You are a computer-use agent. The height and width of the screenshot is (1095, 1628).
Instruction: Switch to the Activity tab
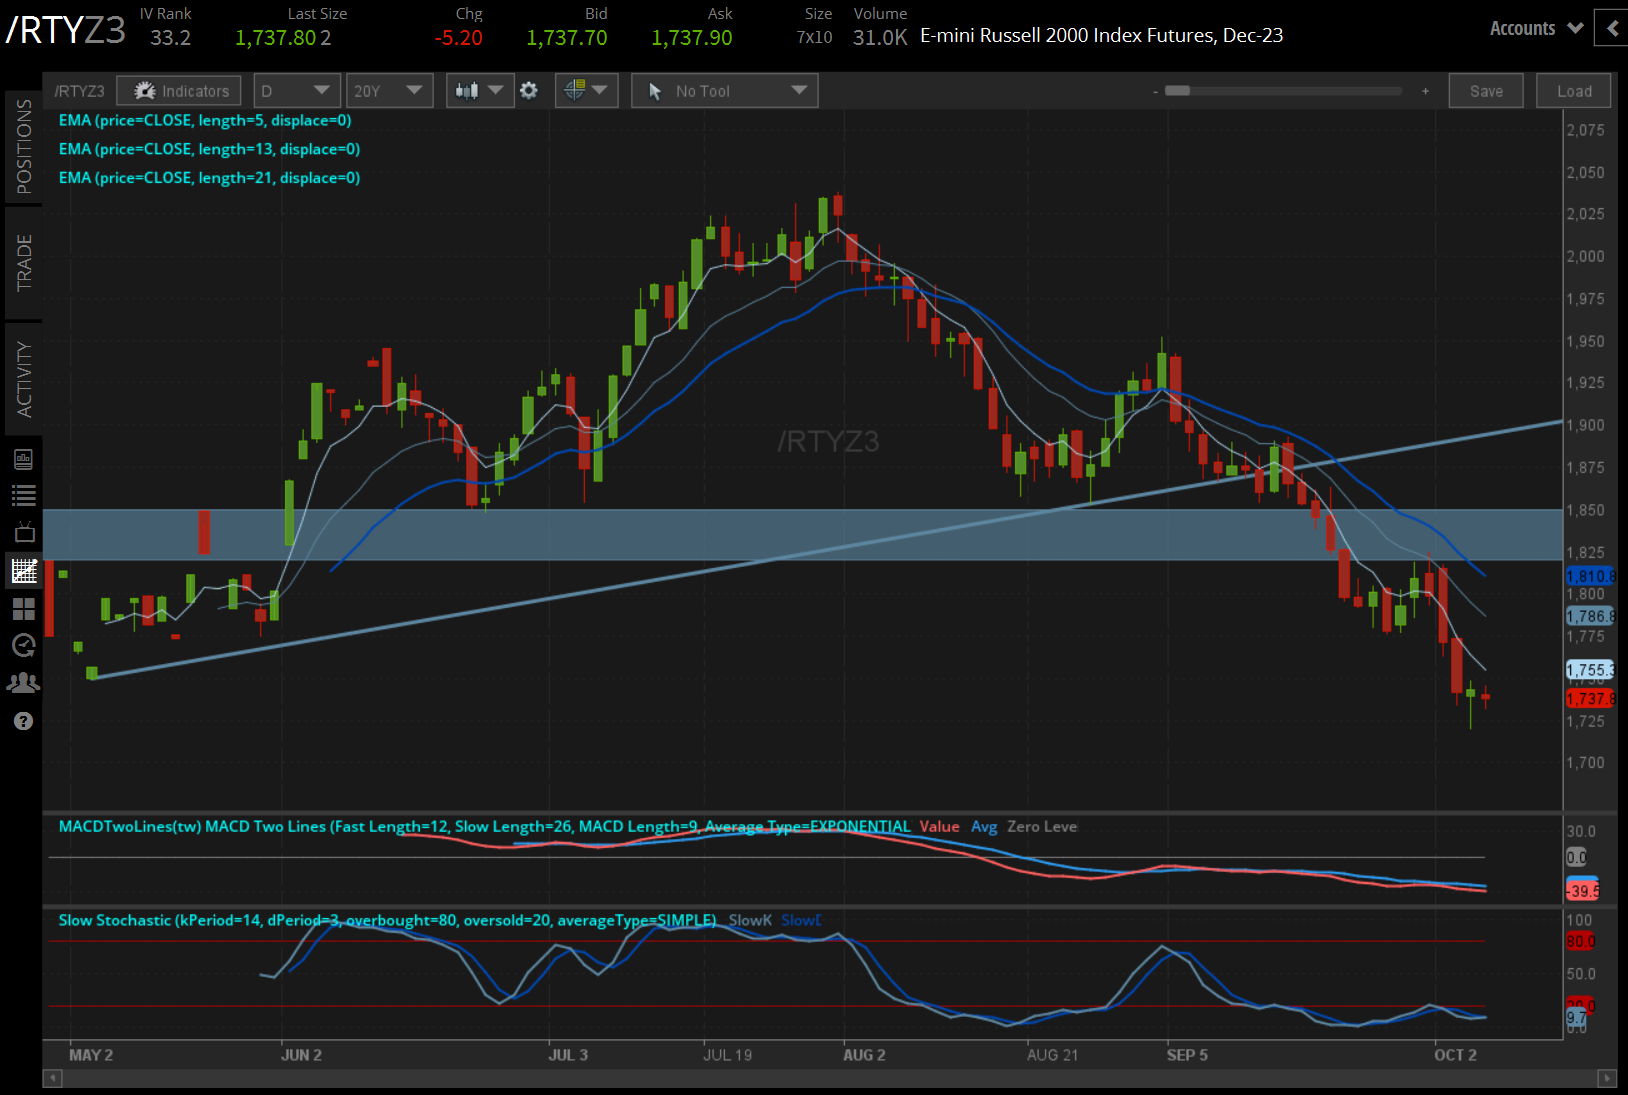coord(24,379)
